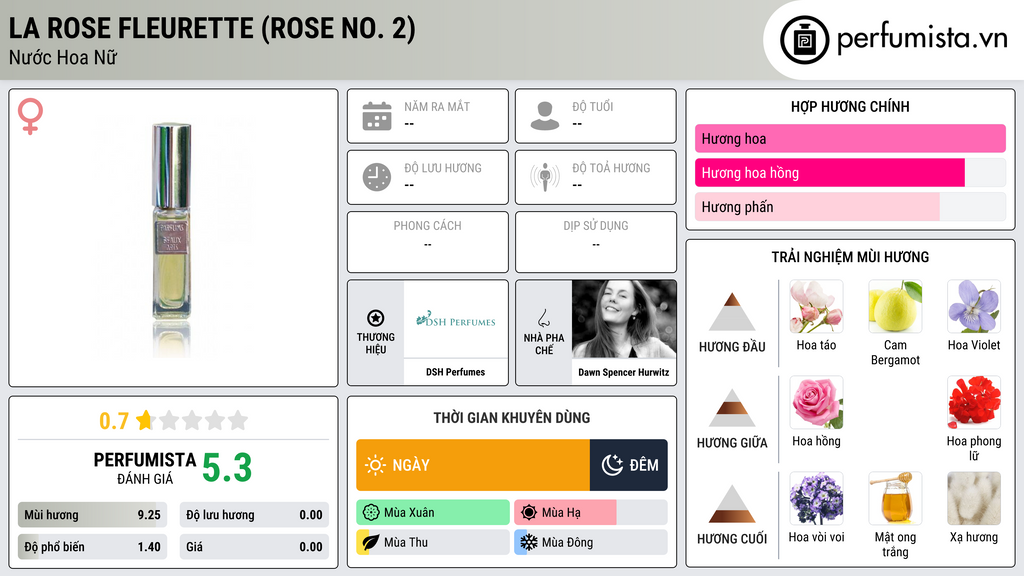Click the Hương đầu pyramid icon

[732, 312]
